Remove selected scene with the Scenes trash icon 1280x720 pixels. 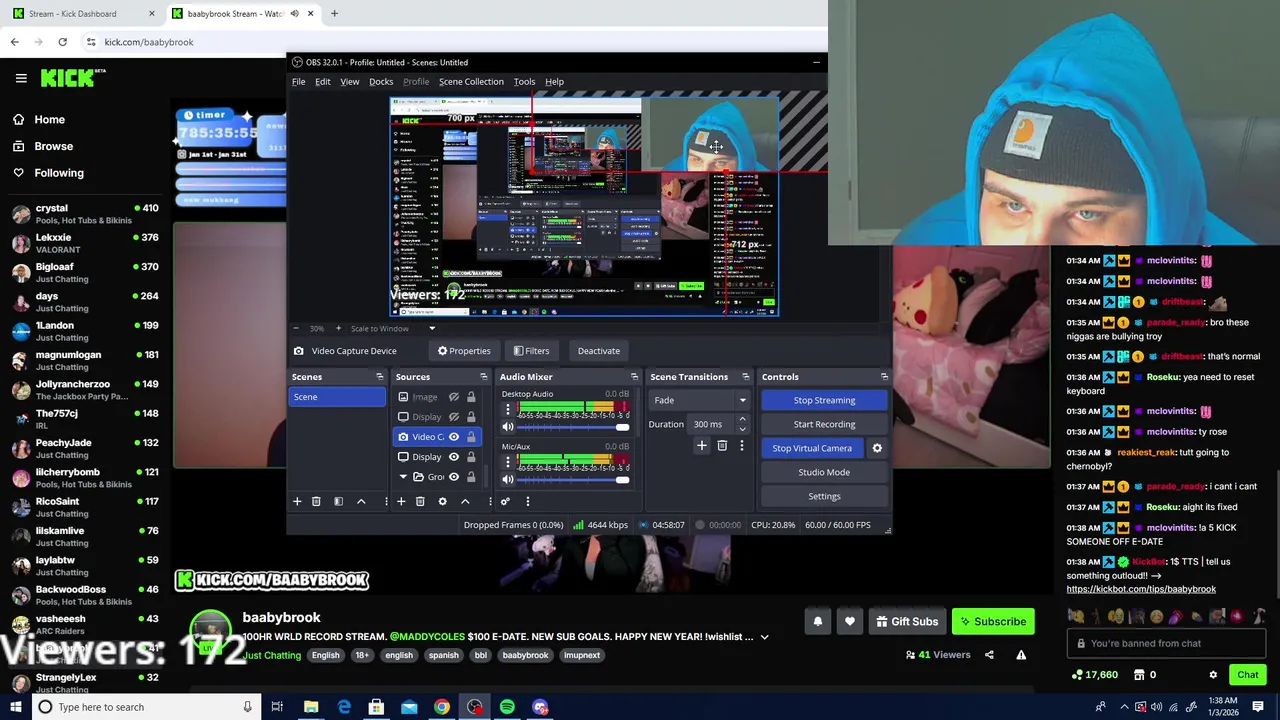pyautogui.click(x=316, y=501)
